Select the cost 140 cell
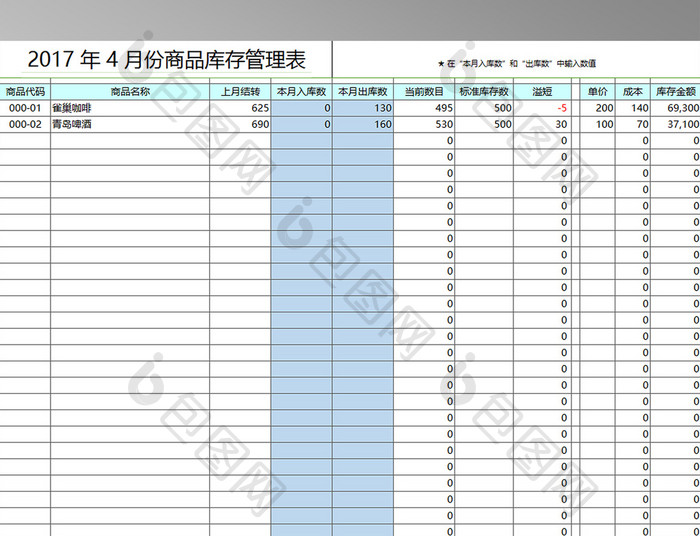 click(x=633, y=108)
